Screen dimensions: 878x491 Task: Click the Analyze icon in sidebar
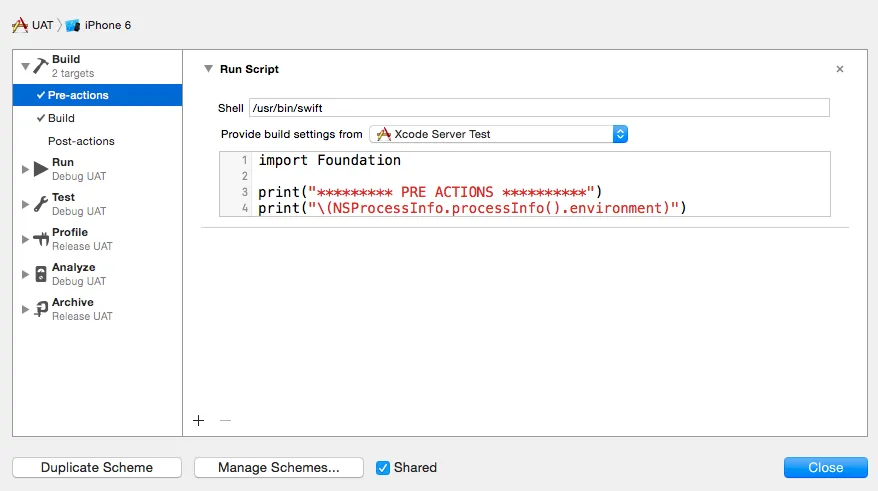point(41,274)
